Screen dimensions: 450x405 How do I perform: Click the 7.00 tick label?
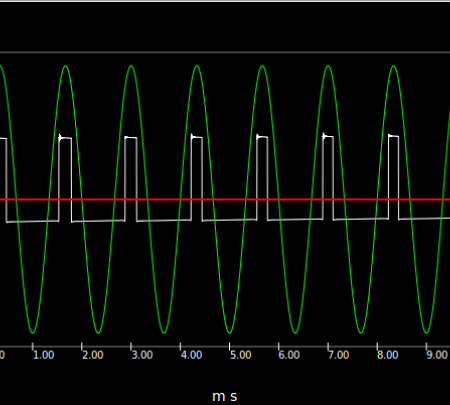click(338, 355)
